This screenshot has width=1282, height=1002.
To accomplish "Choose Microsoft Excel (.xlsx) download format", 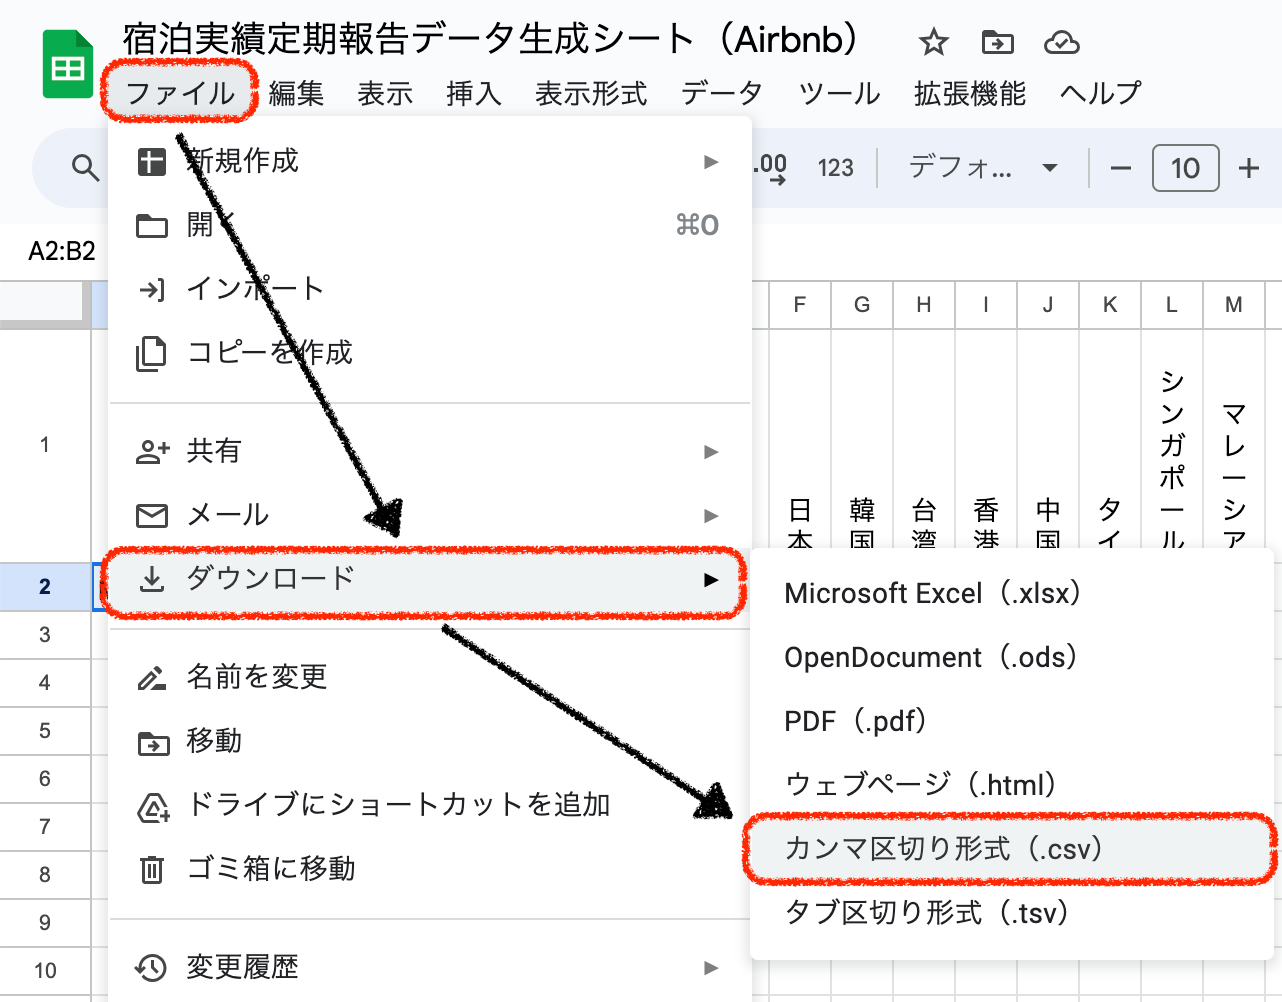I will (932, 593).
